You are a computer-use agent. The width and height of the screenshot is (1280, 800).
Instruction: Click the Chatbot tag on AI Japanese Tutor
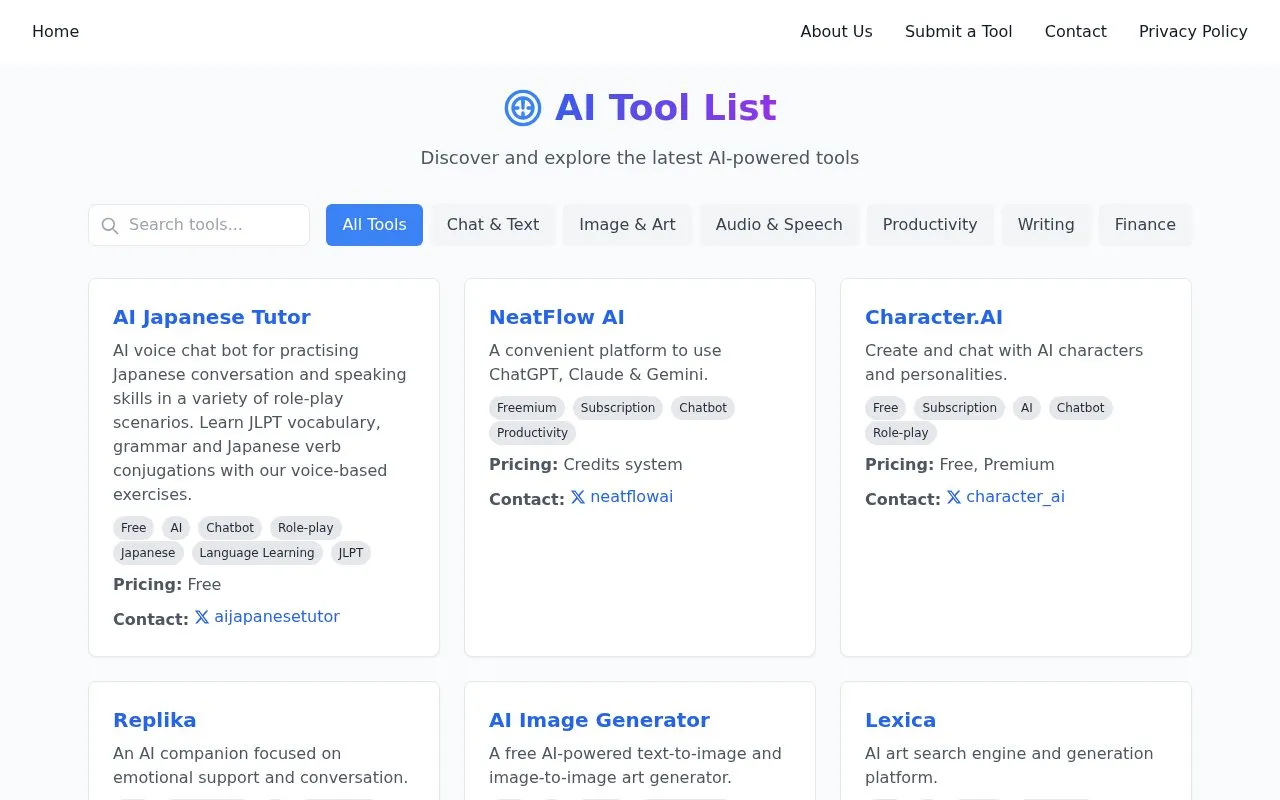click(230, 528)
